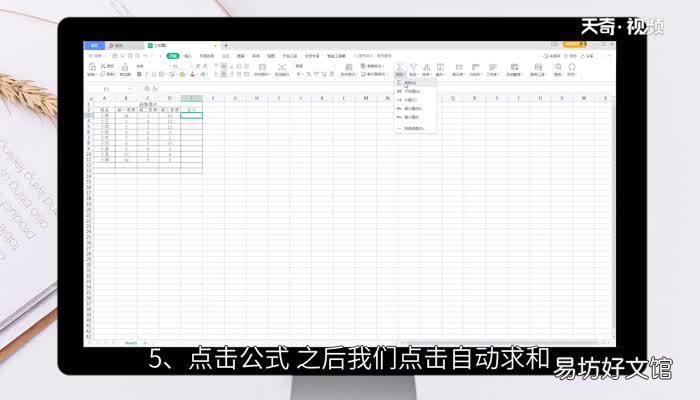The height and width of the screenshot is (400, 700).
Task: Click the Worksheet icon in ribbon
Action: point(492,67)
